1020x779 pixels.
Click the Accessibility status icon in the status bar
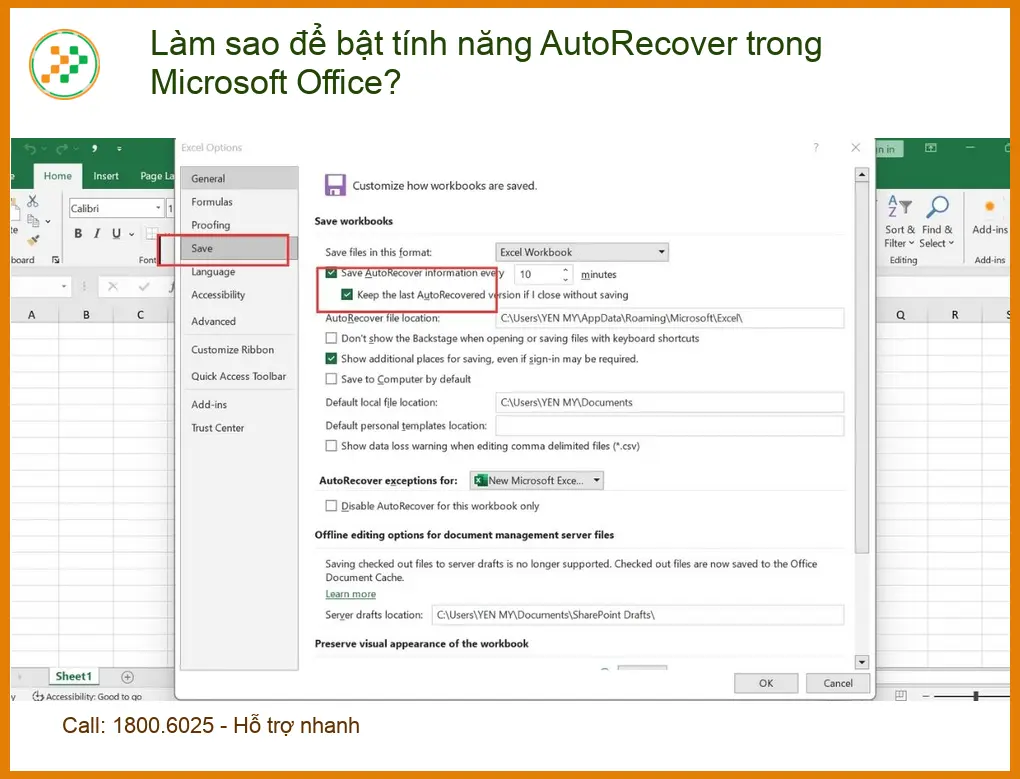click(x=38, y=696)
